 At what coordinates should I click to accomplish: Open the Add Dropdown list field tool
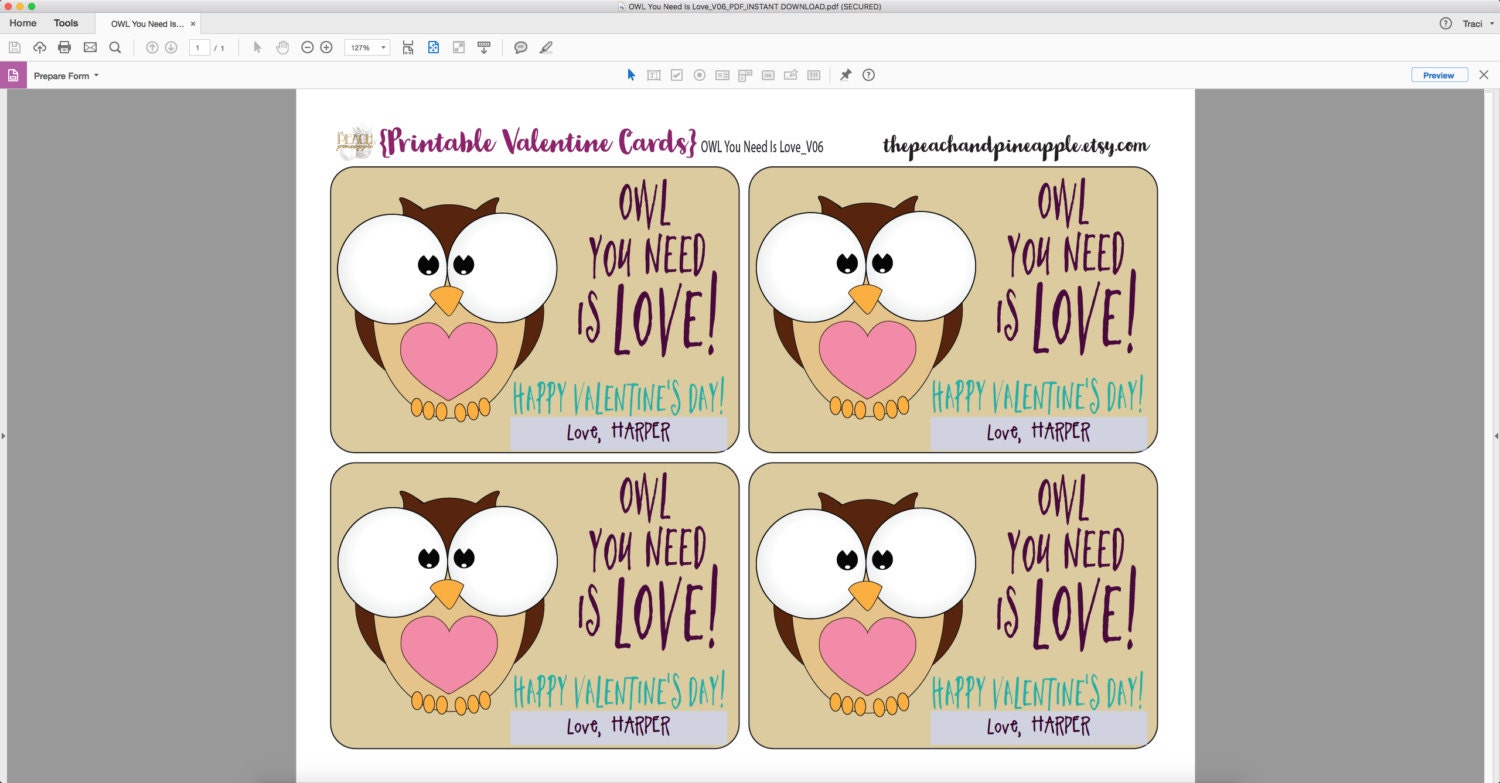click(744, 75)
